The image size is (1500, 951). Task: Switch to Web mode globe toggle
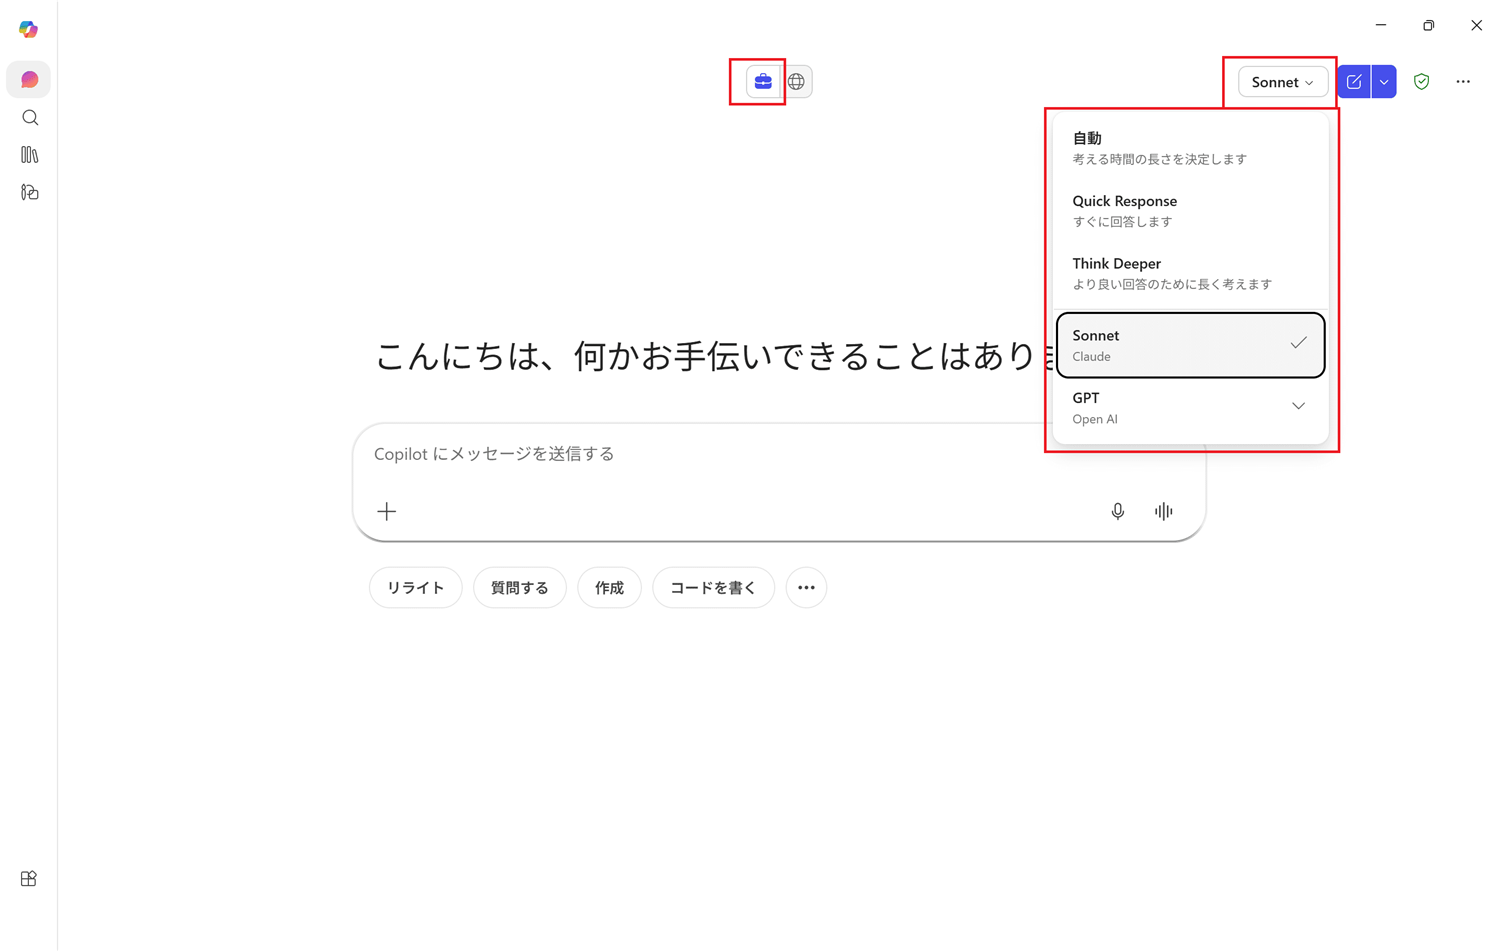(796, 82)
